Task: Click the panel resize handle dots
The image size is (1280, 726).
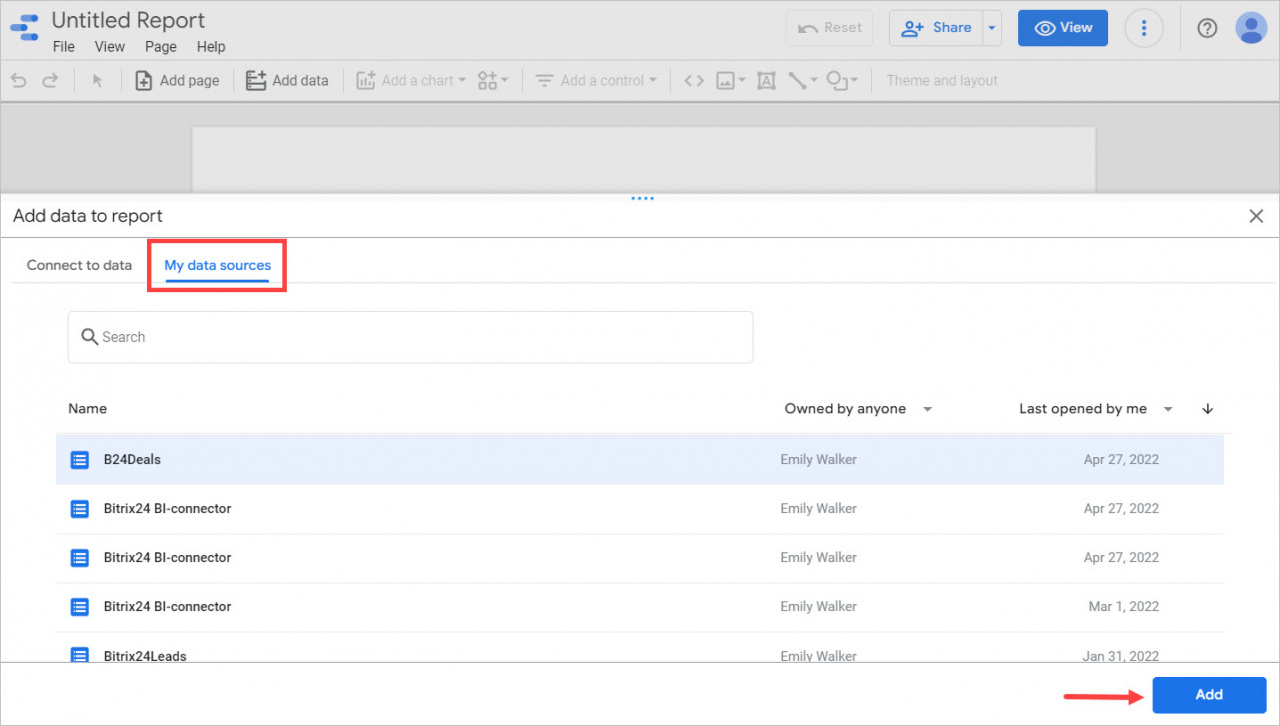Action: click(x=642, y=198)
